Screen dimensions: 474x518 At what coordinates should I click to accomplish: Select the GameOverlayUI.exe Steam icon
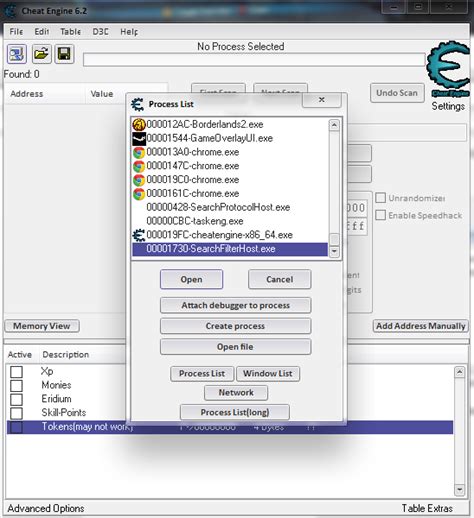tap(139, 139)
